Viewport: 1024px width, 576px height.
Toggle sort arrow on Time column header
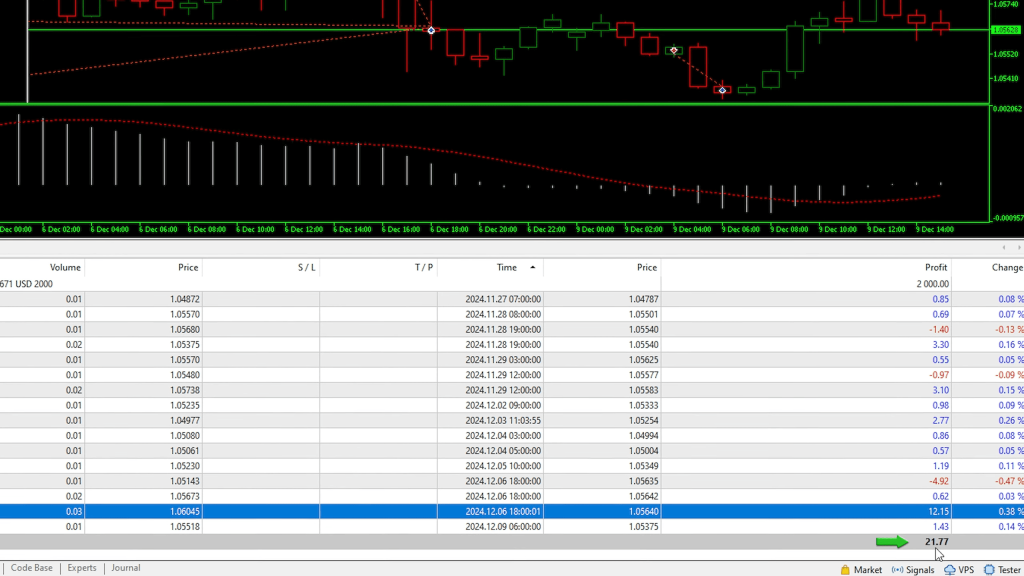[x=532, y=268]
